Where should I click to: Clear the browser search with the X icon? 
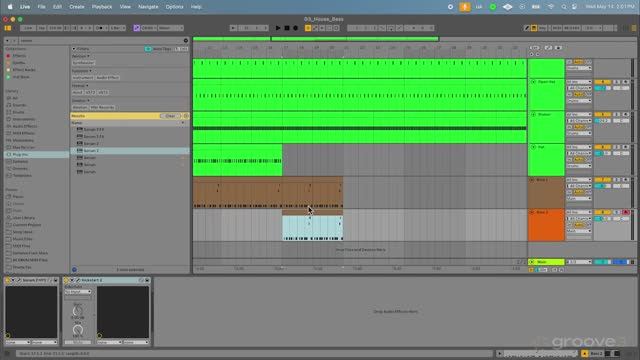pyautogui.click(x=186, y=41)
